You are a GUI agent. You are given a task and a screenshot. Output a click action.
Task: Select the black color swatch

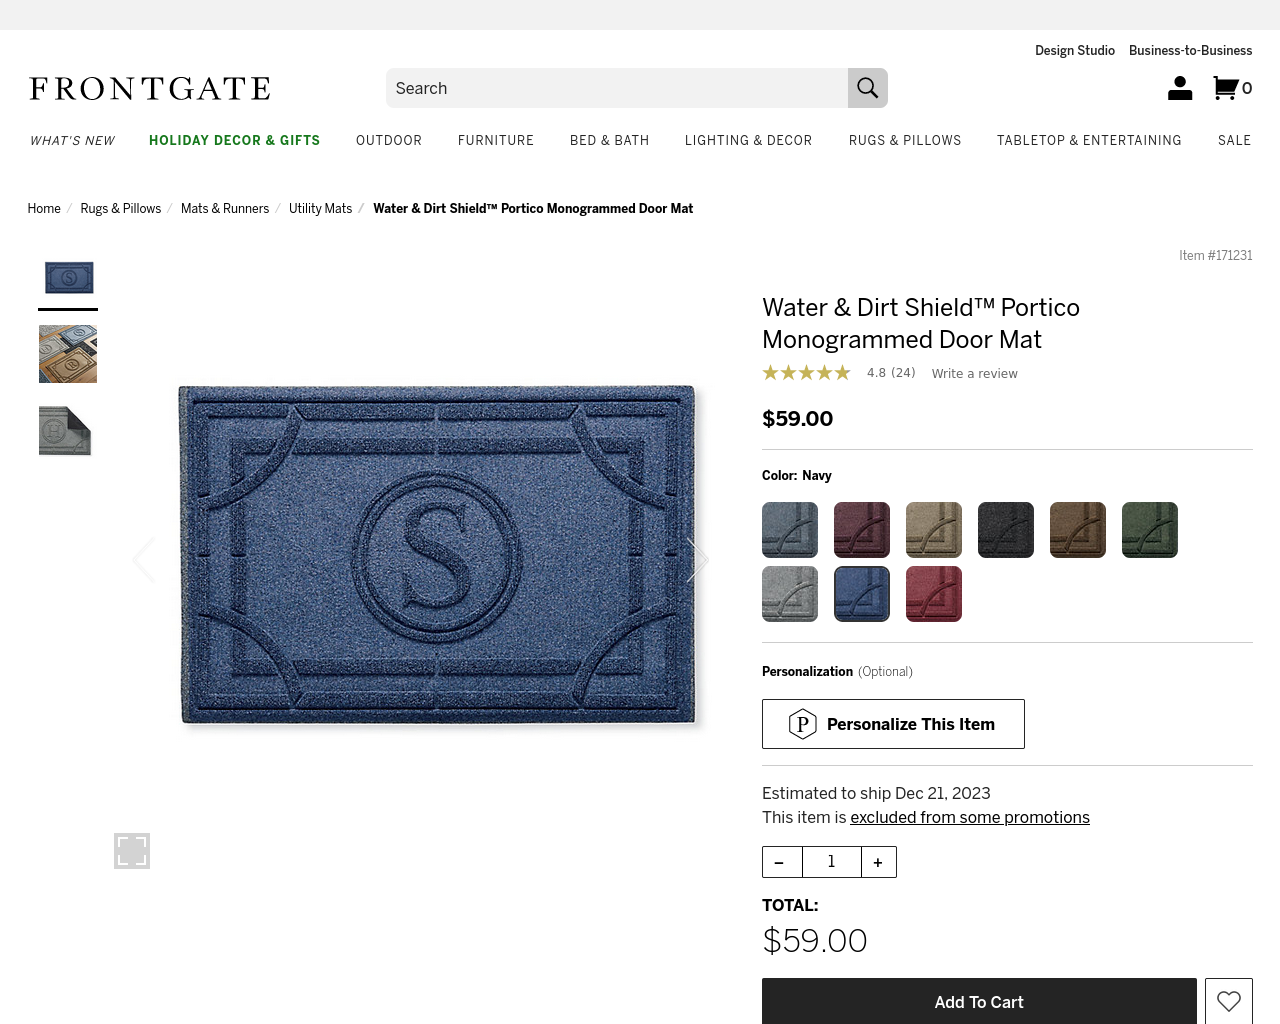tap(1006, 530)
